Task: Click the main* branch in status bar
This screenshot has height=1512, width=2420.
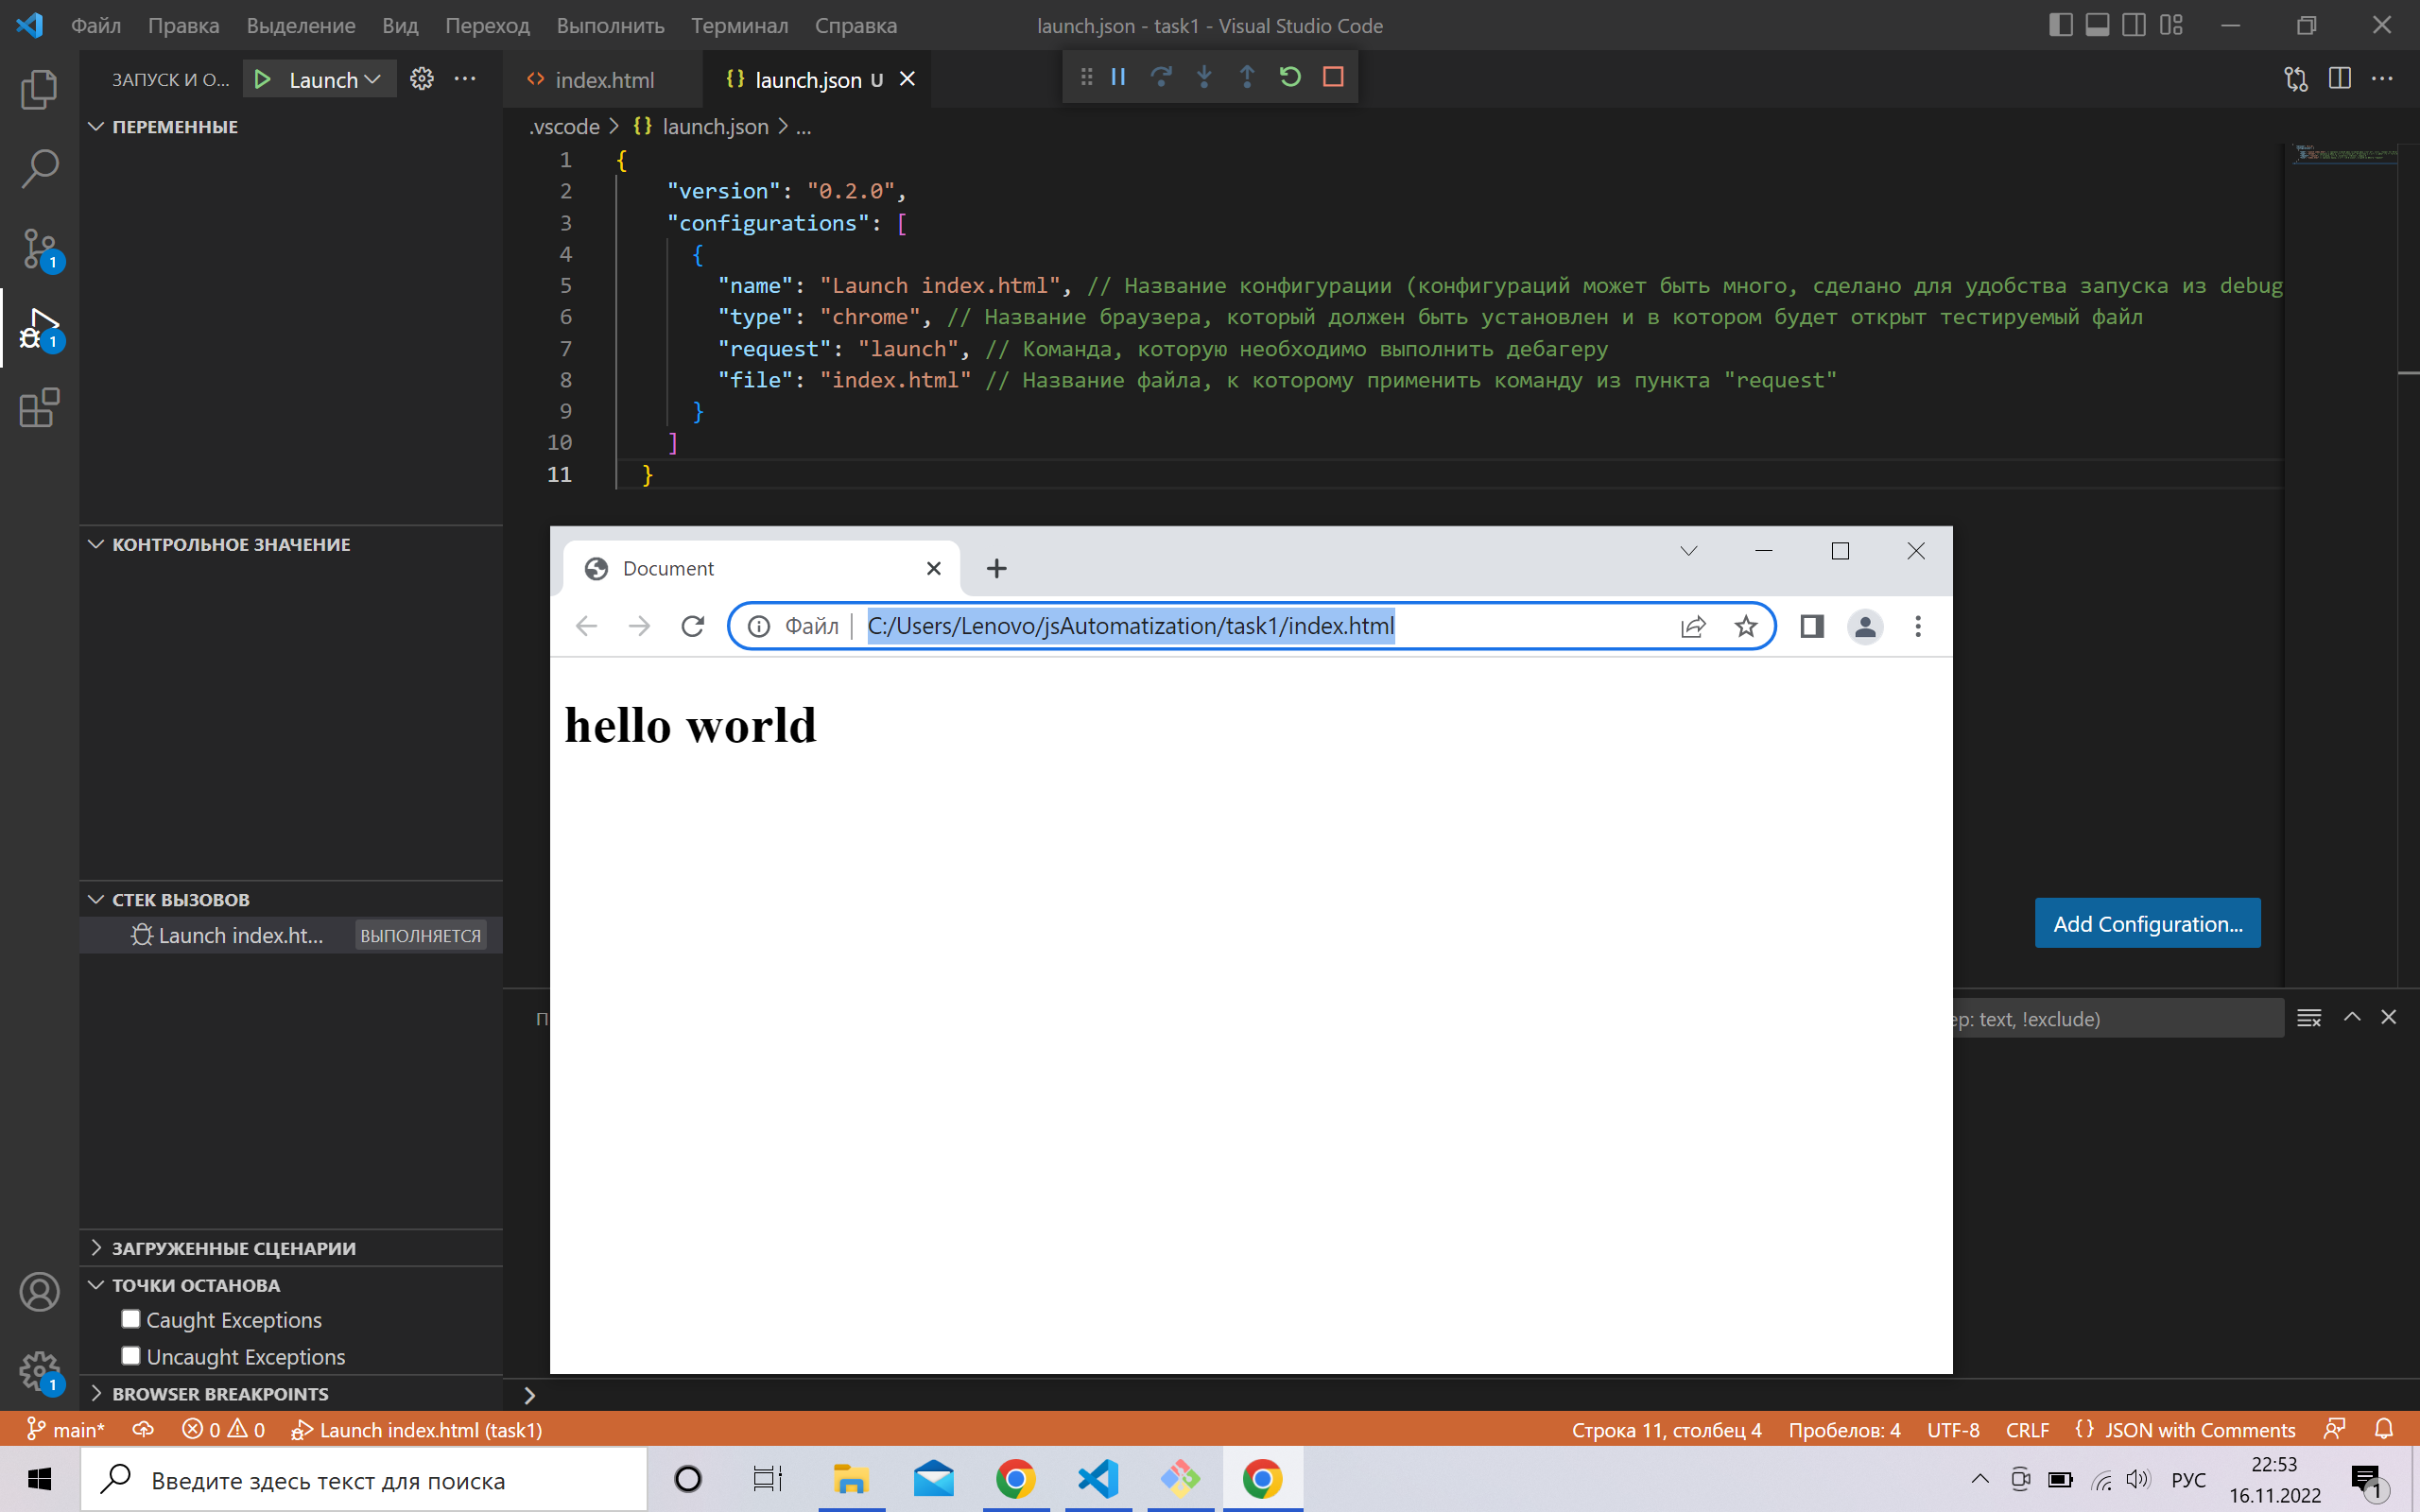Action: click(66, 1430)
